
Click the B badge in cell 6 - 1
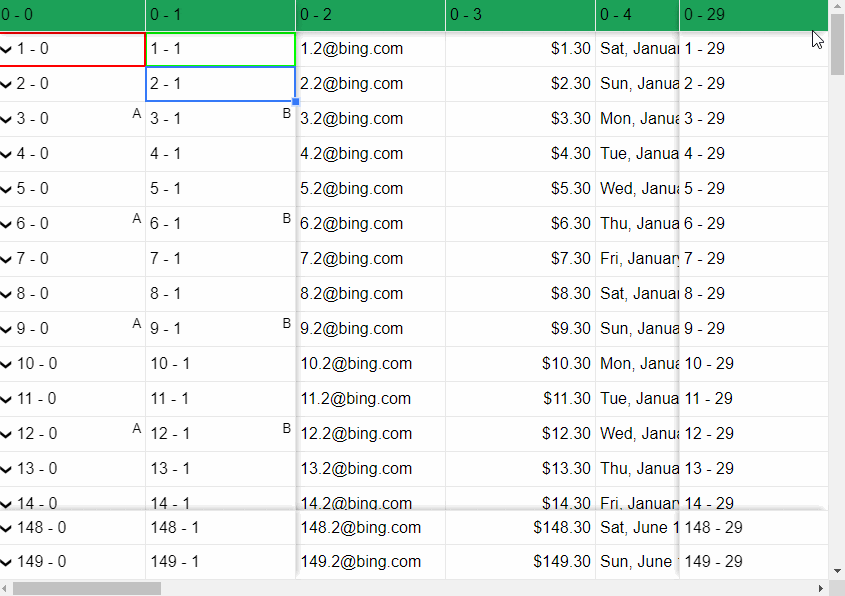(x=286, y=218)
